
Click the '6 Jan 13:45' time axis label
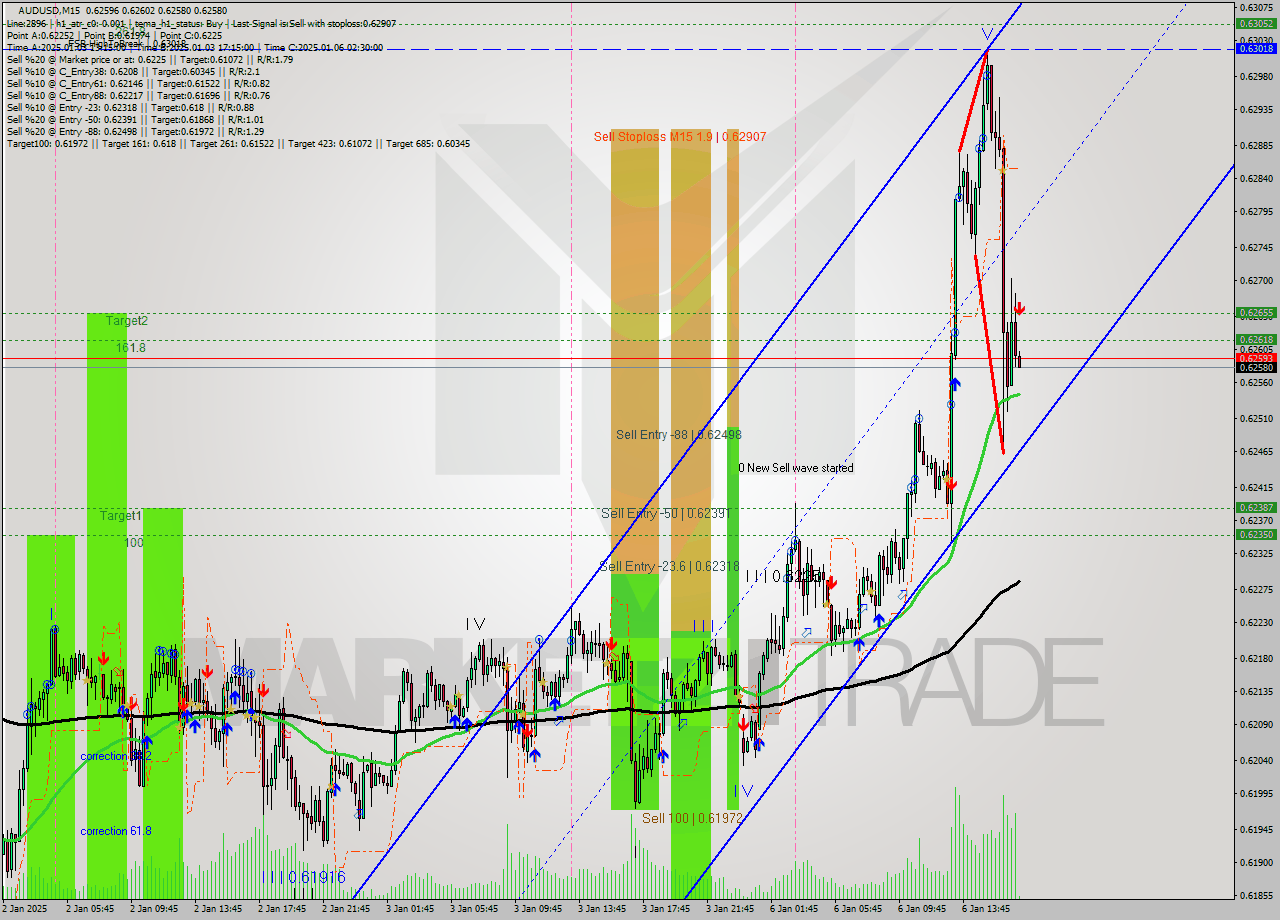pos(987,910)
